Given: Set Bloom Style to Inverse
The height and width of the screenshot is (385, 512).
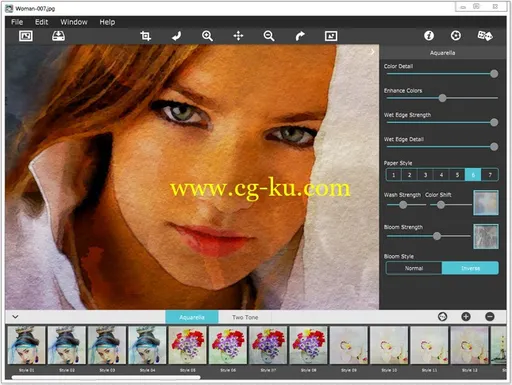Looking at the screenshot, I should 470,268.
